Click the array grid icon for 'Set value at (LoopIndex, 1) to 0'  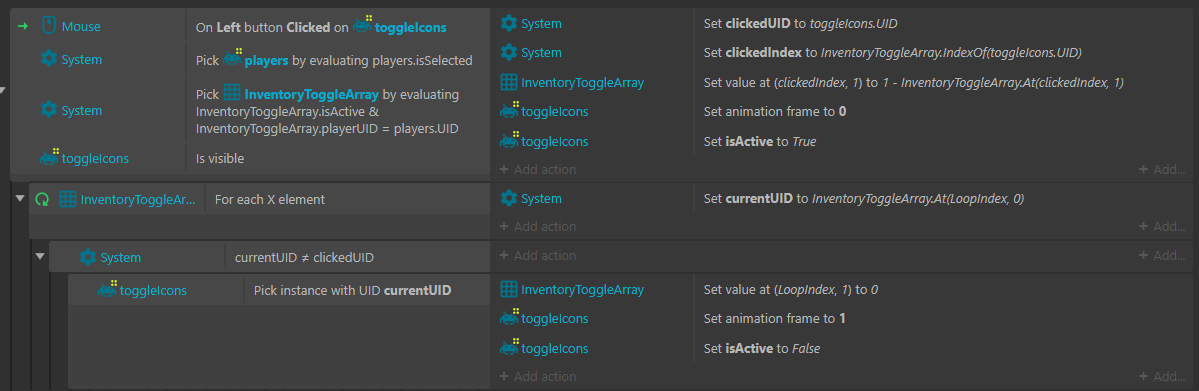click(x=508, y=289)
